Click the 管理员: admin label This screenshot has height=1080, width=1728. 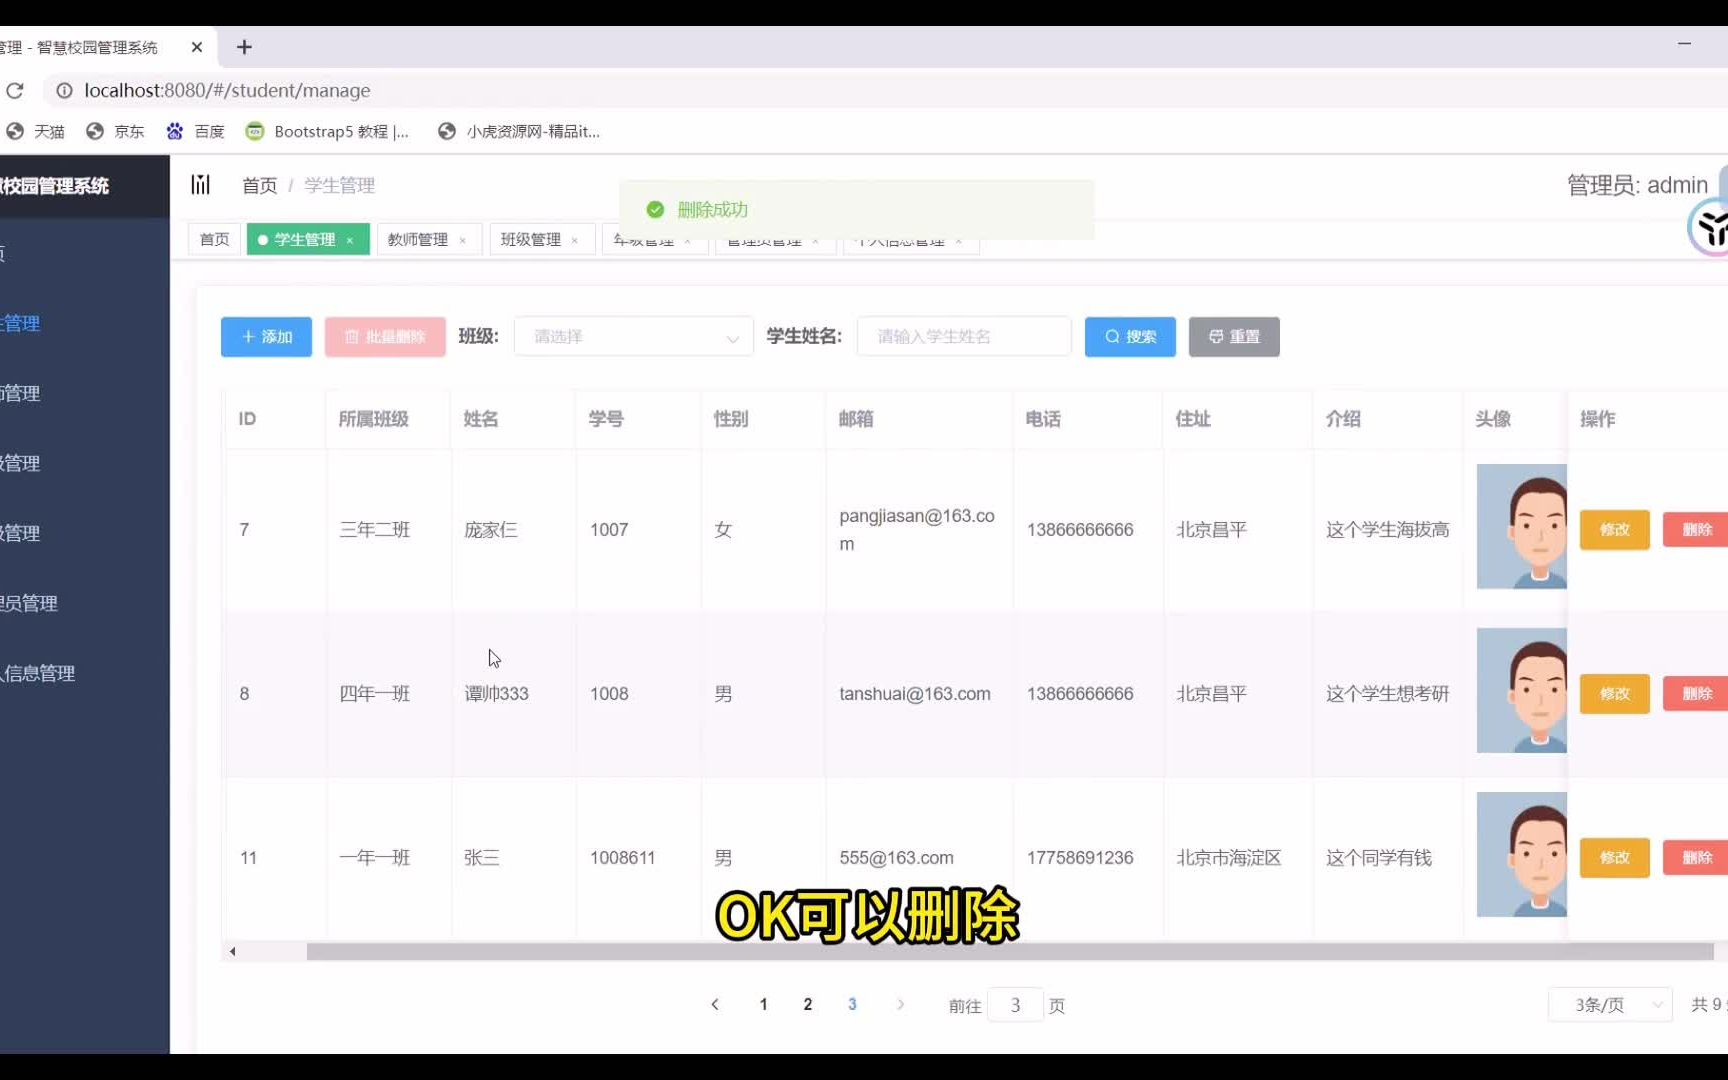pyautogui.click(x=1637, y=185)
